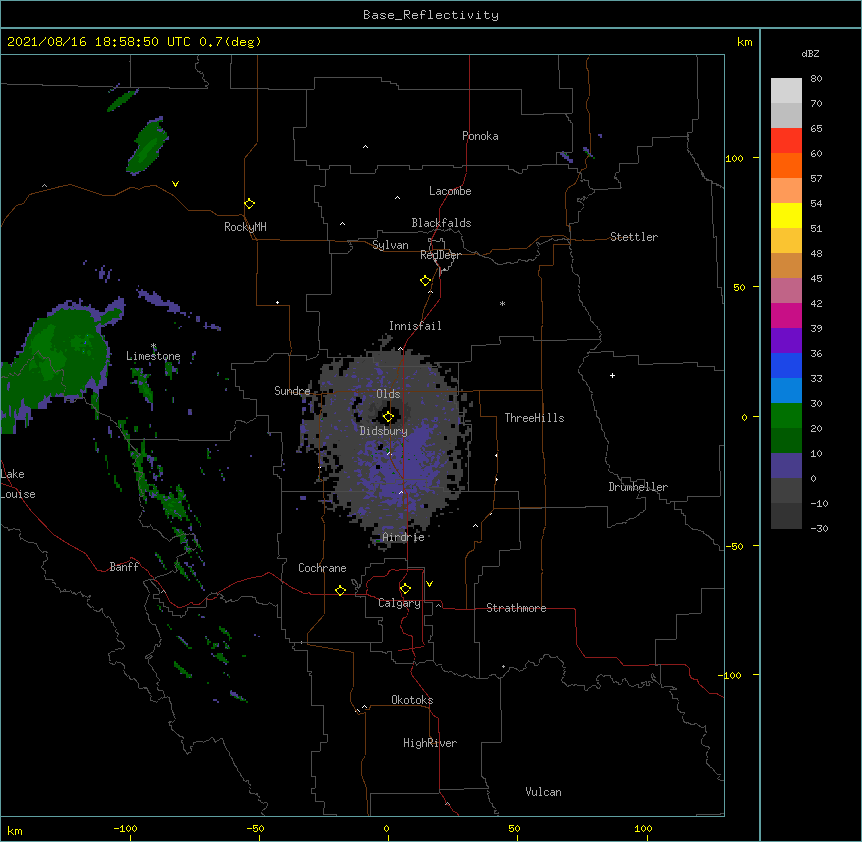Screen dimensions: 862x842
Task: Click the Limestone label
Action: coord(153,356)
